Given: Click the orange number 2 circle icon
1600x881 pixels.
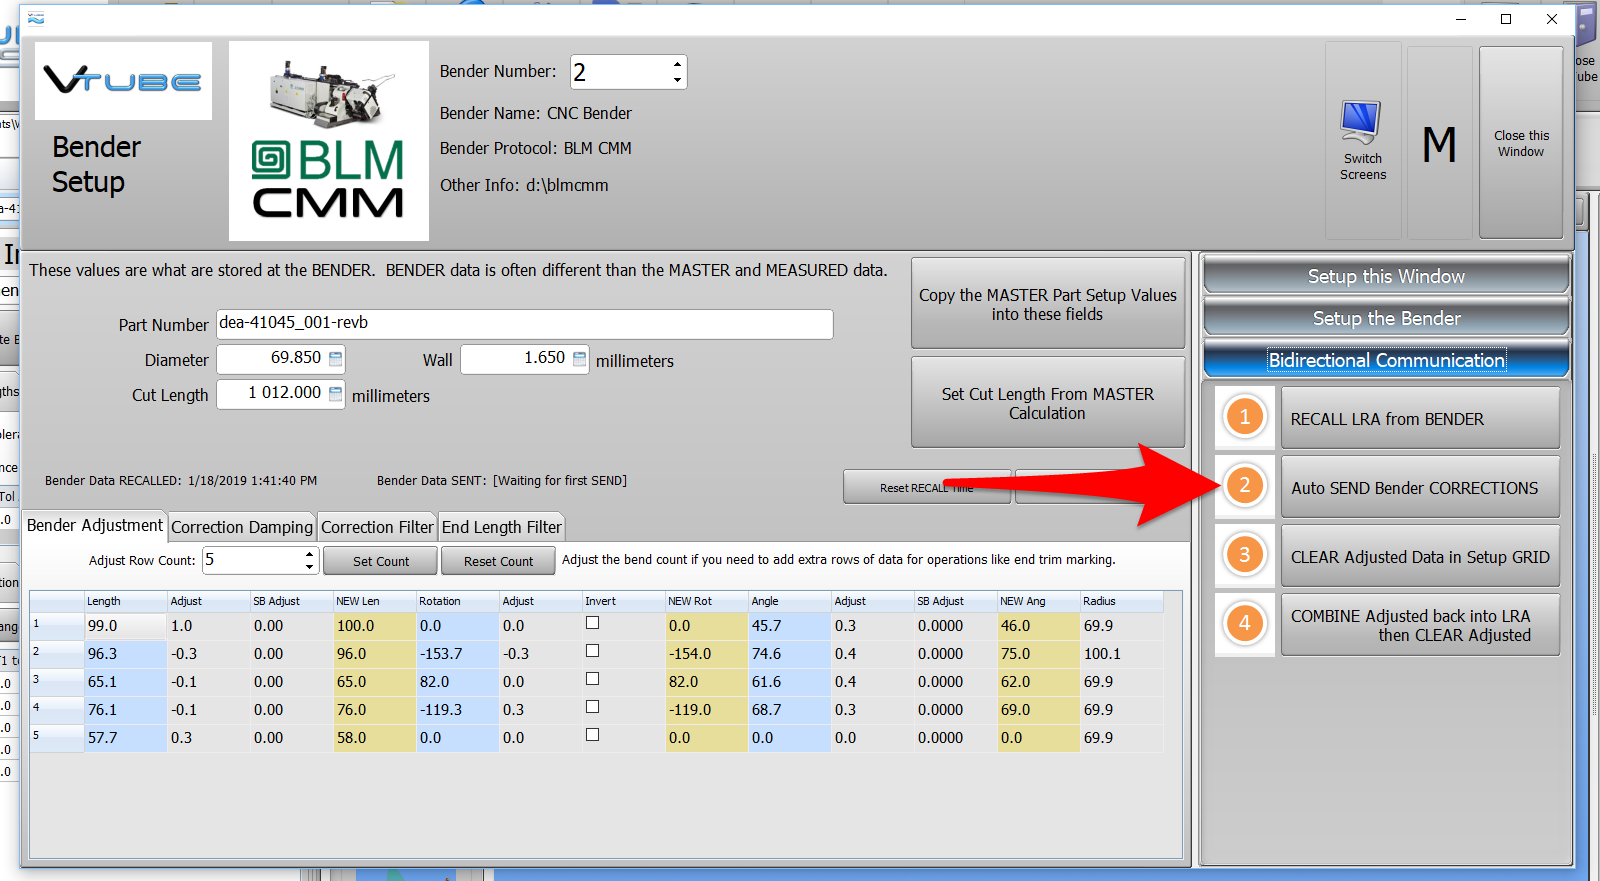Looking at the screenshot, I should pyautogui.click(x=1244, y=486).
